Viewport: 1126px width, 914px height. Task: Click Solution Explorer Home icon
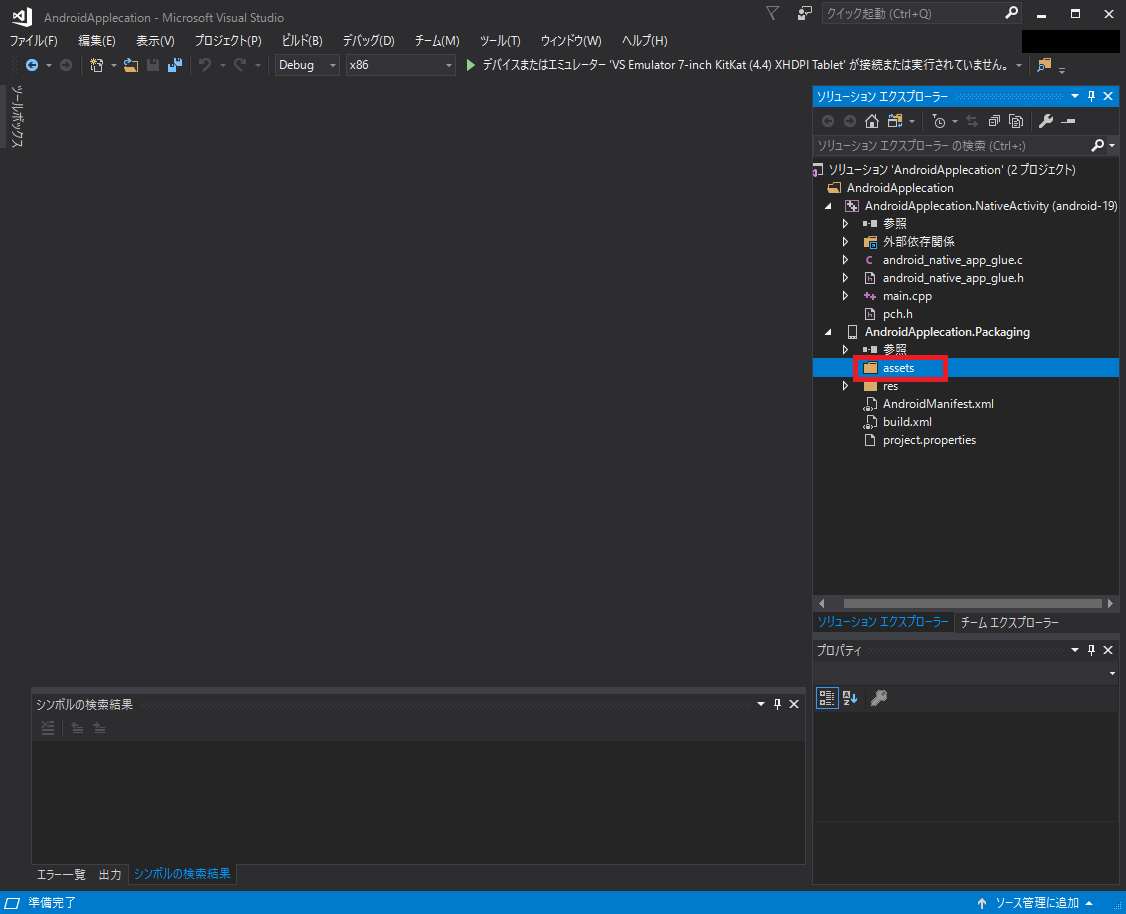pyautogui.click(x=872, y=121)
